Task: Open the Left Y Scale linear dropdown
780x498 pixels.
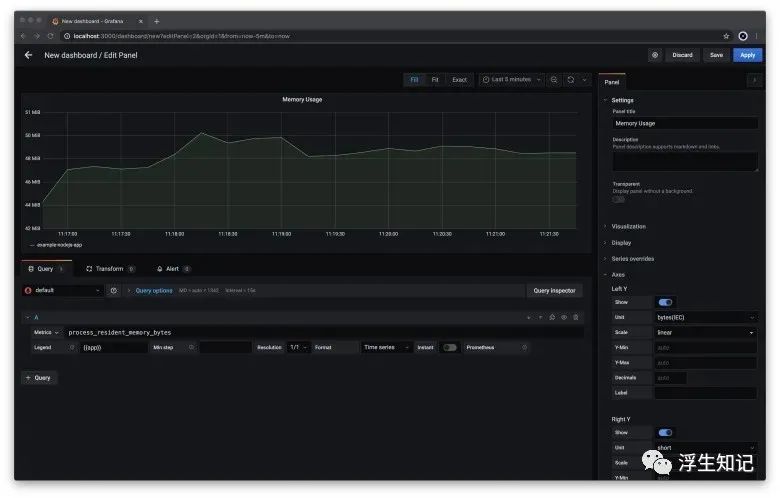Action: [x=706, y=332]
